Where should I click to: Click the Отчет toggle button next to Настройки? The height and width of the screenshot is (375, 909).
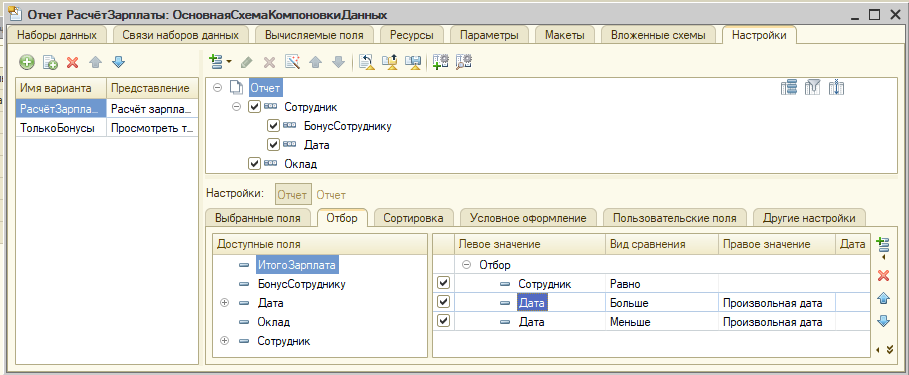click(x=293, y=195)
